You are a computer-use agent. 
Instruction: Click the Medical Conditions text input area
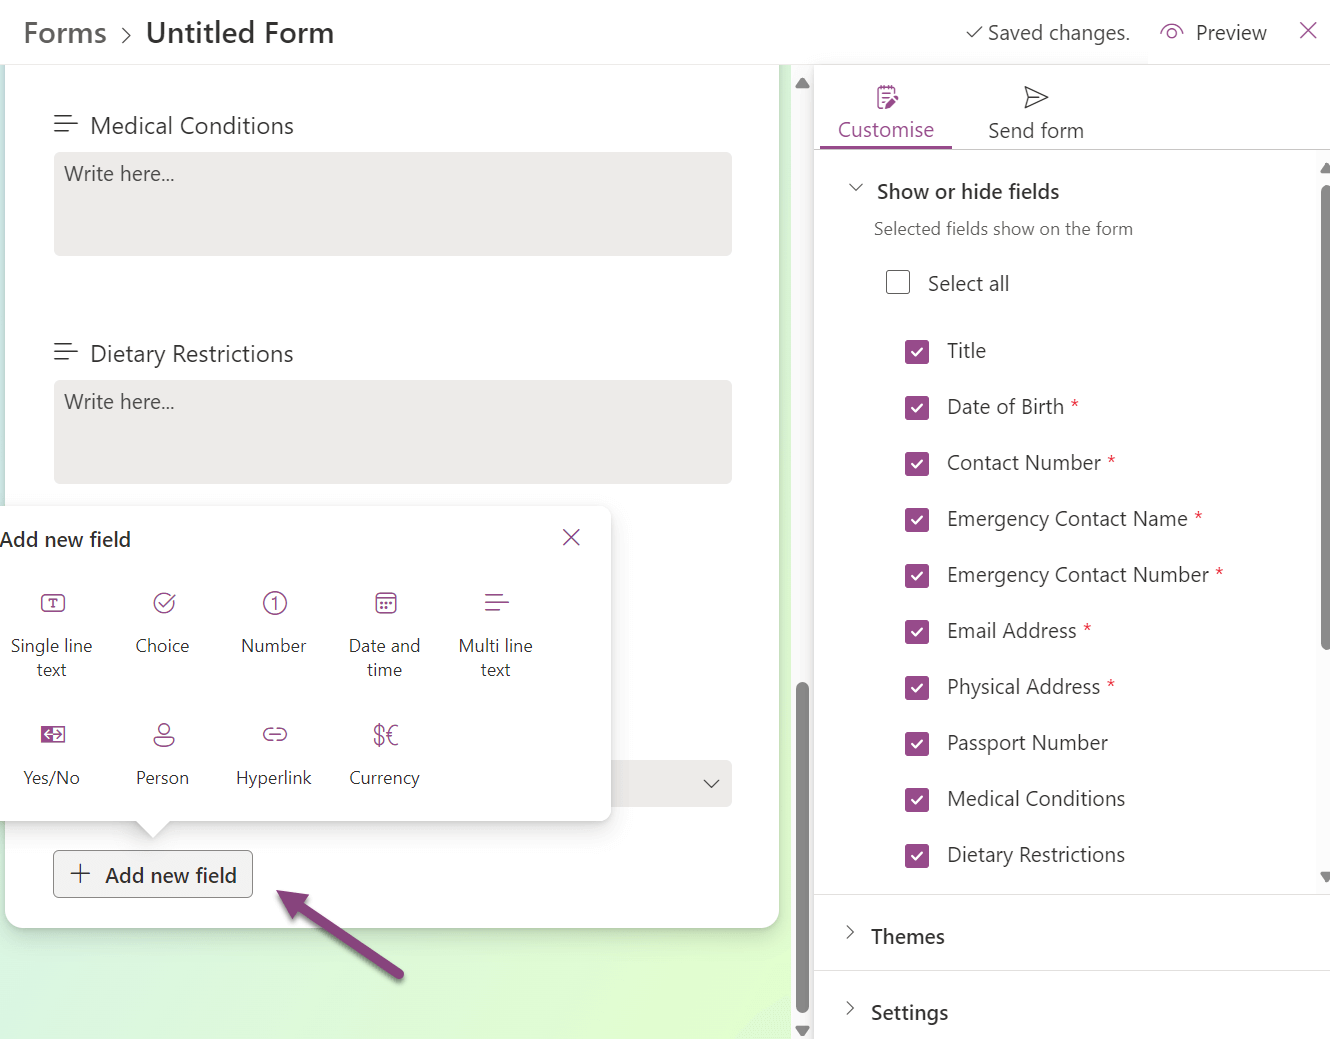point(392,203)
